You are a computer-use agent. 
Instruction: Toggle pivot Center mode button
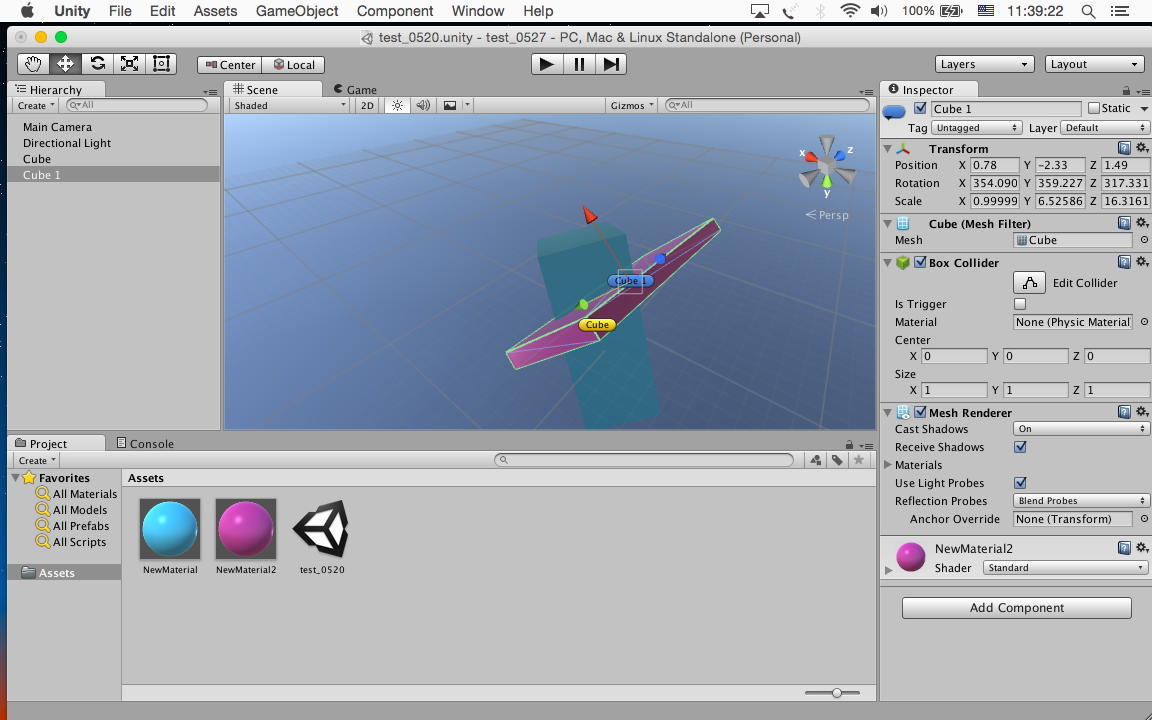pyautogui.click(x=230, y=65)
